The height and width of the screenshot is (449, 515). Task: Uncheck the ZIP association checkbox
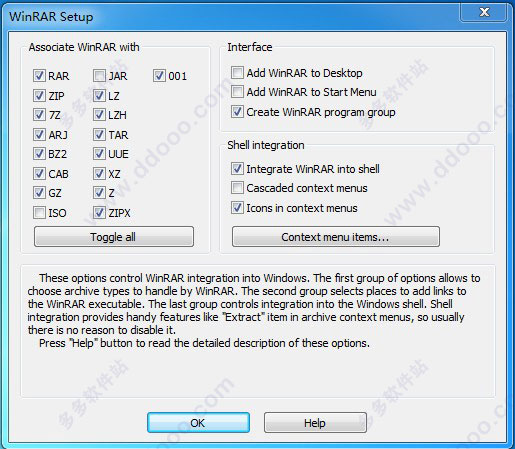[39, 96]
